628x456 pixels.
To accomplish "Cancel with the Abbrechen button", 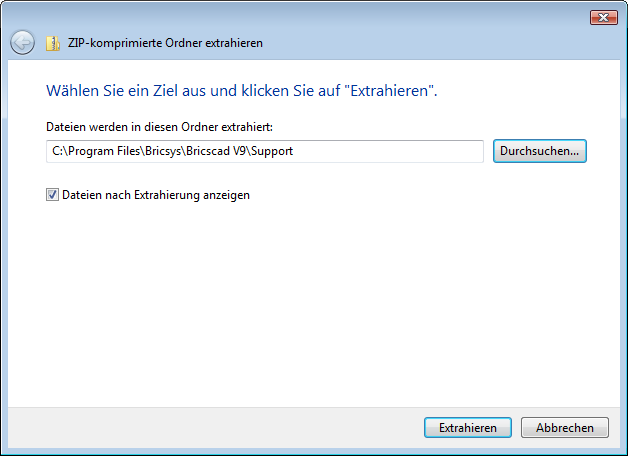I will click(x=565, y=428).
